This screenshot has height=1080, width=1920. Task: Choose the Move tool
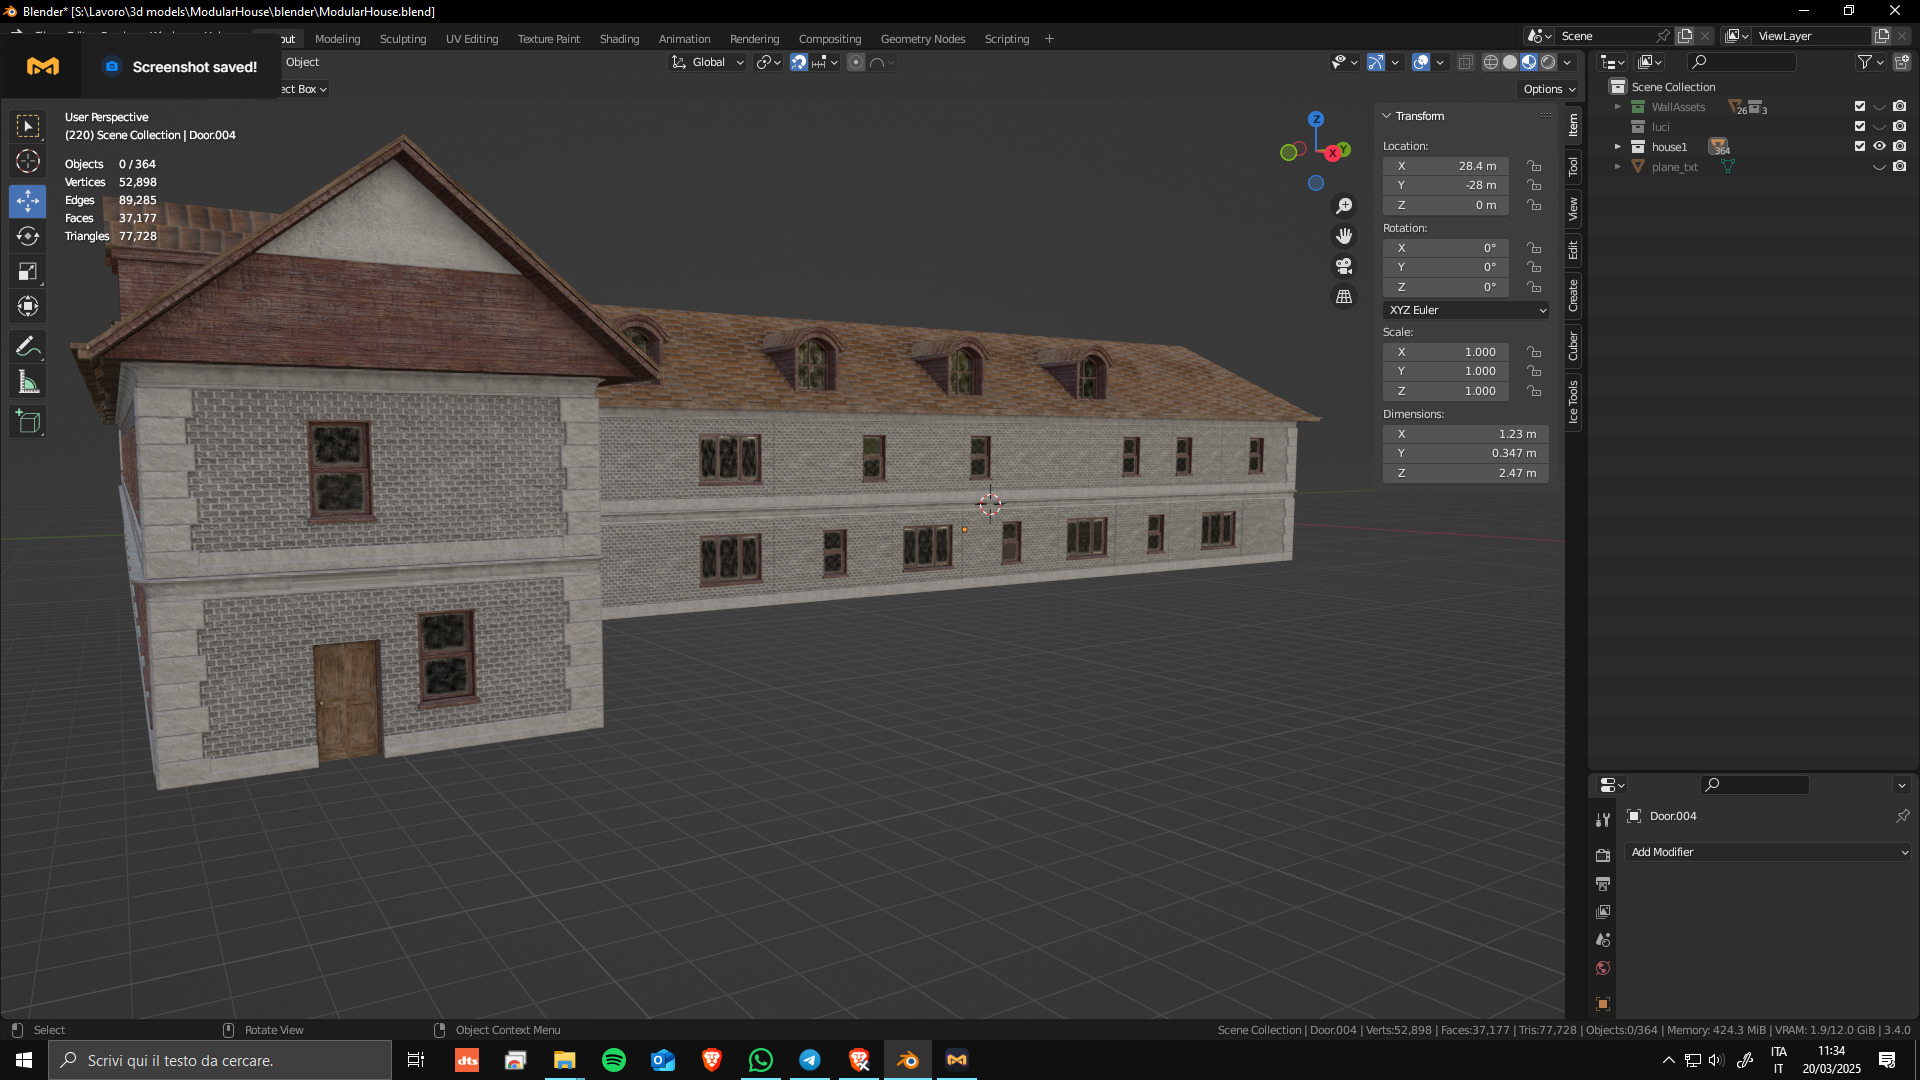(x=28, y=201)
